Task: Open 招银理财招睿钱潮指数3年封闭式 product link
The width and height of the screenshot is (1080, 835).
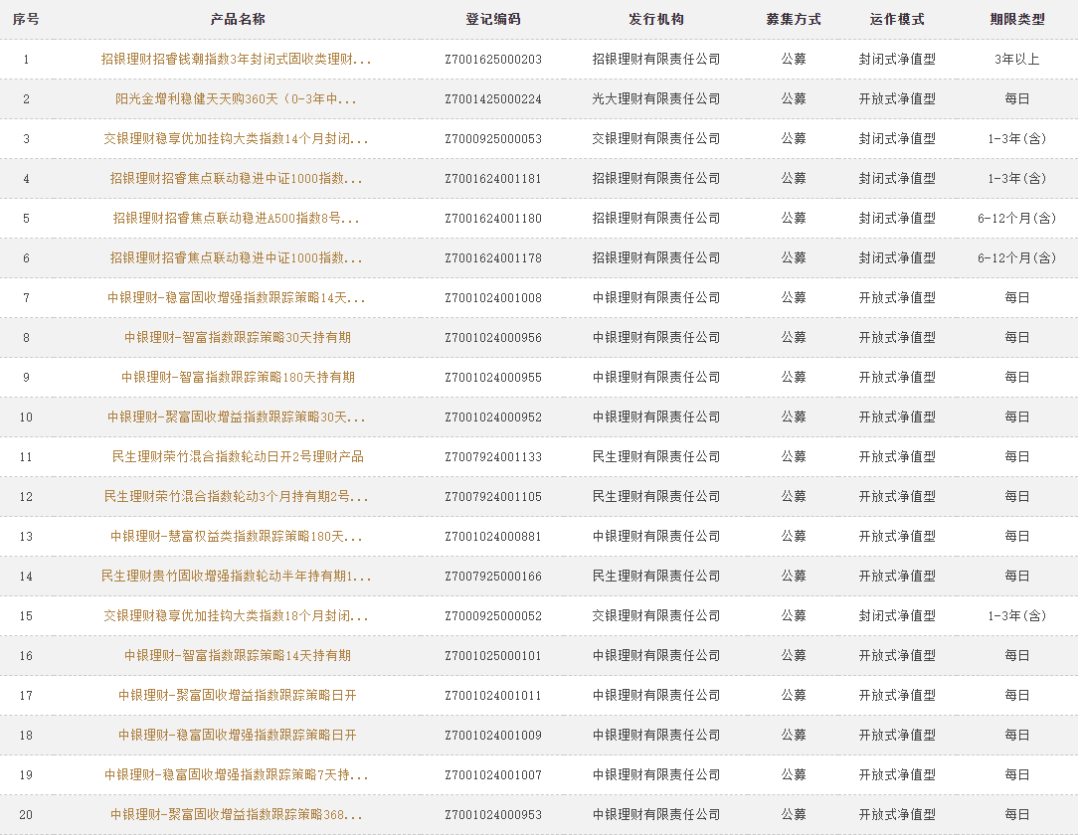Action: pos(236,59)
